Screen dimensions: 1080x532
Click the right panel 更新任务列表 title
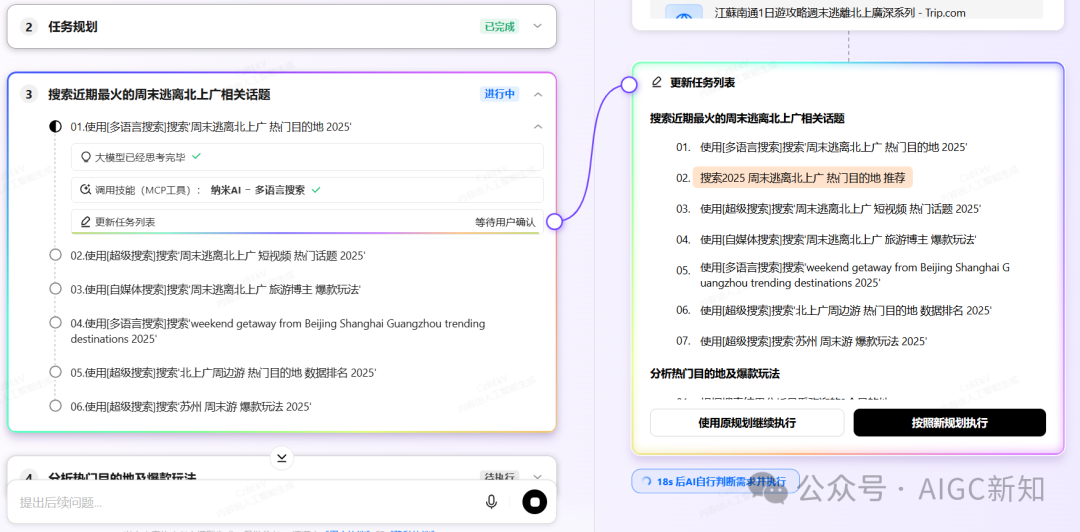point(702,83)
